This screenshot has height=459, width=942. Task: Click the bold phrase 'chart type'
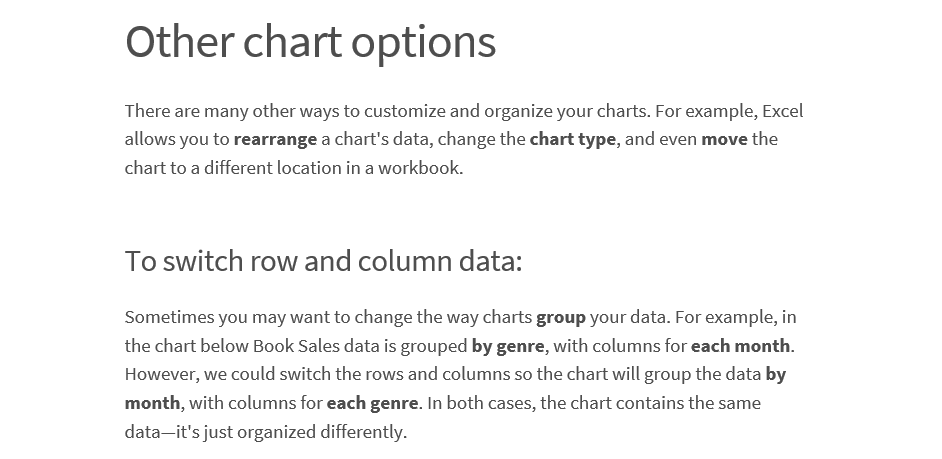point(573,139)
